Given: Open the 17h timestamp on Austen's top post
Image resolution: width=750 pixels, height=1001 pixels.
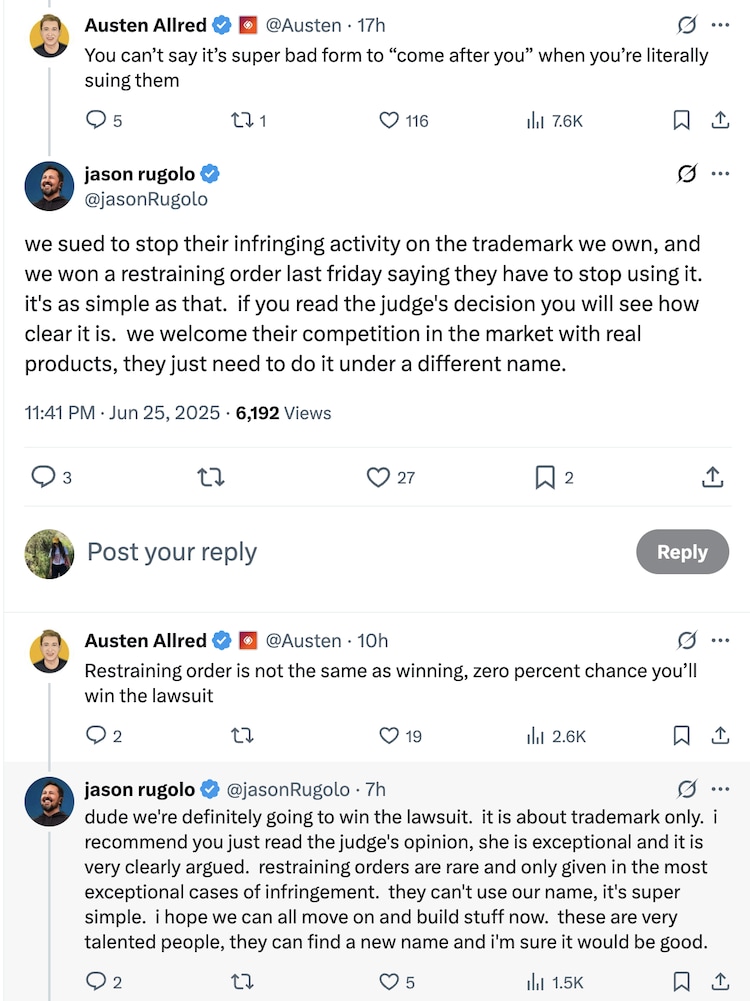Looking at the screenshot, I should pos(371,25).
